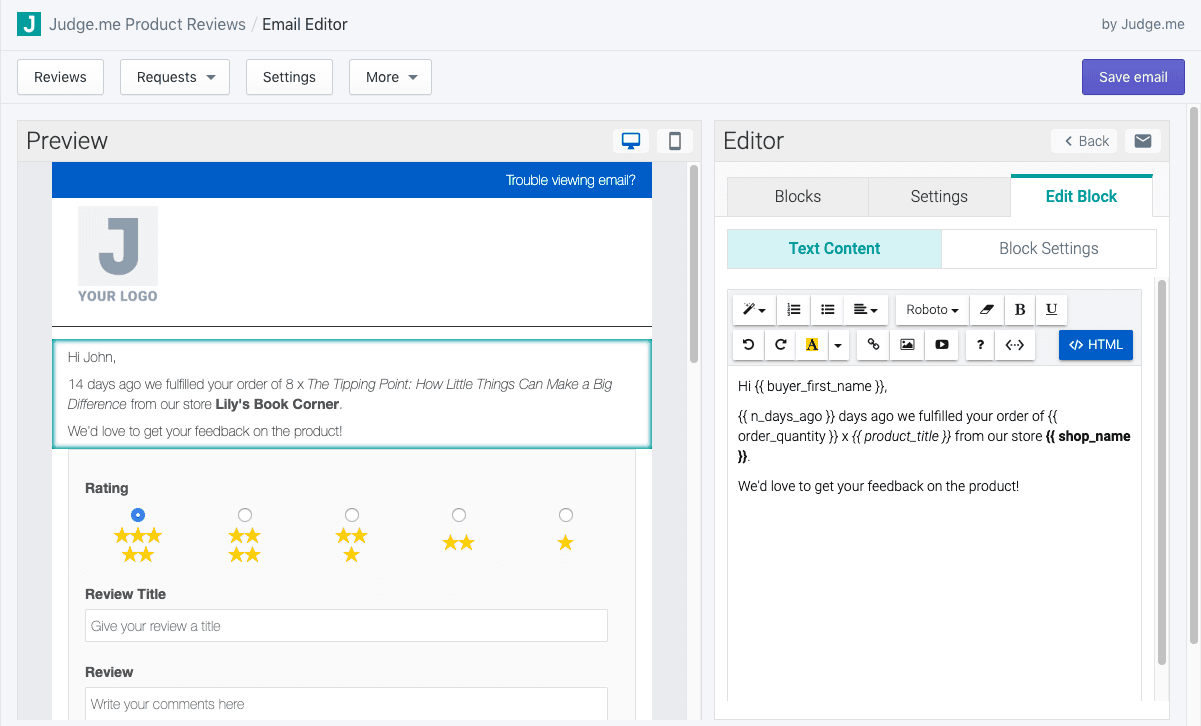Undo the last edit
Image resolution: width=1201 pixels, height=726 pixels.
[x=747, y=345]
